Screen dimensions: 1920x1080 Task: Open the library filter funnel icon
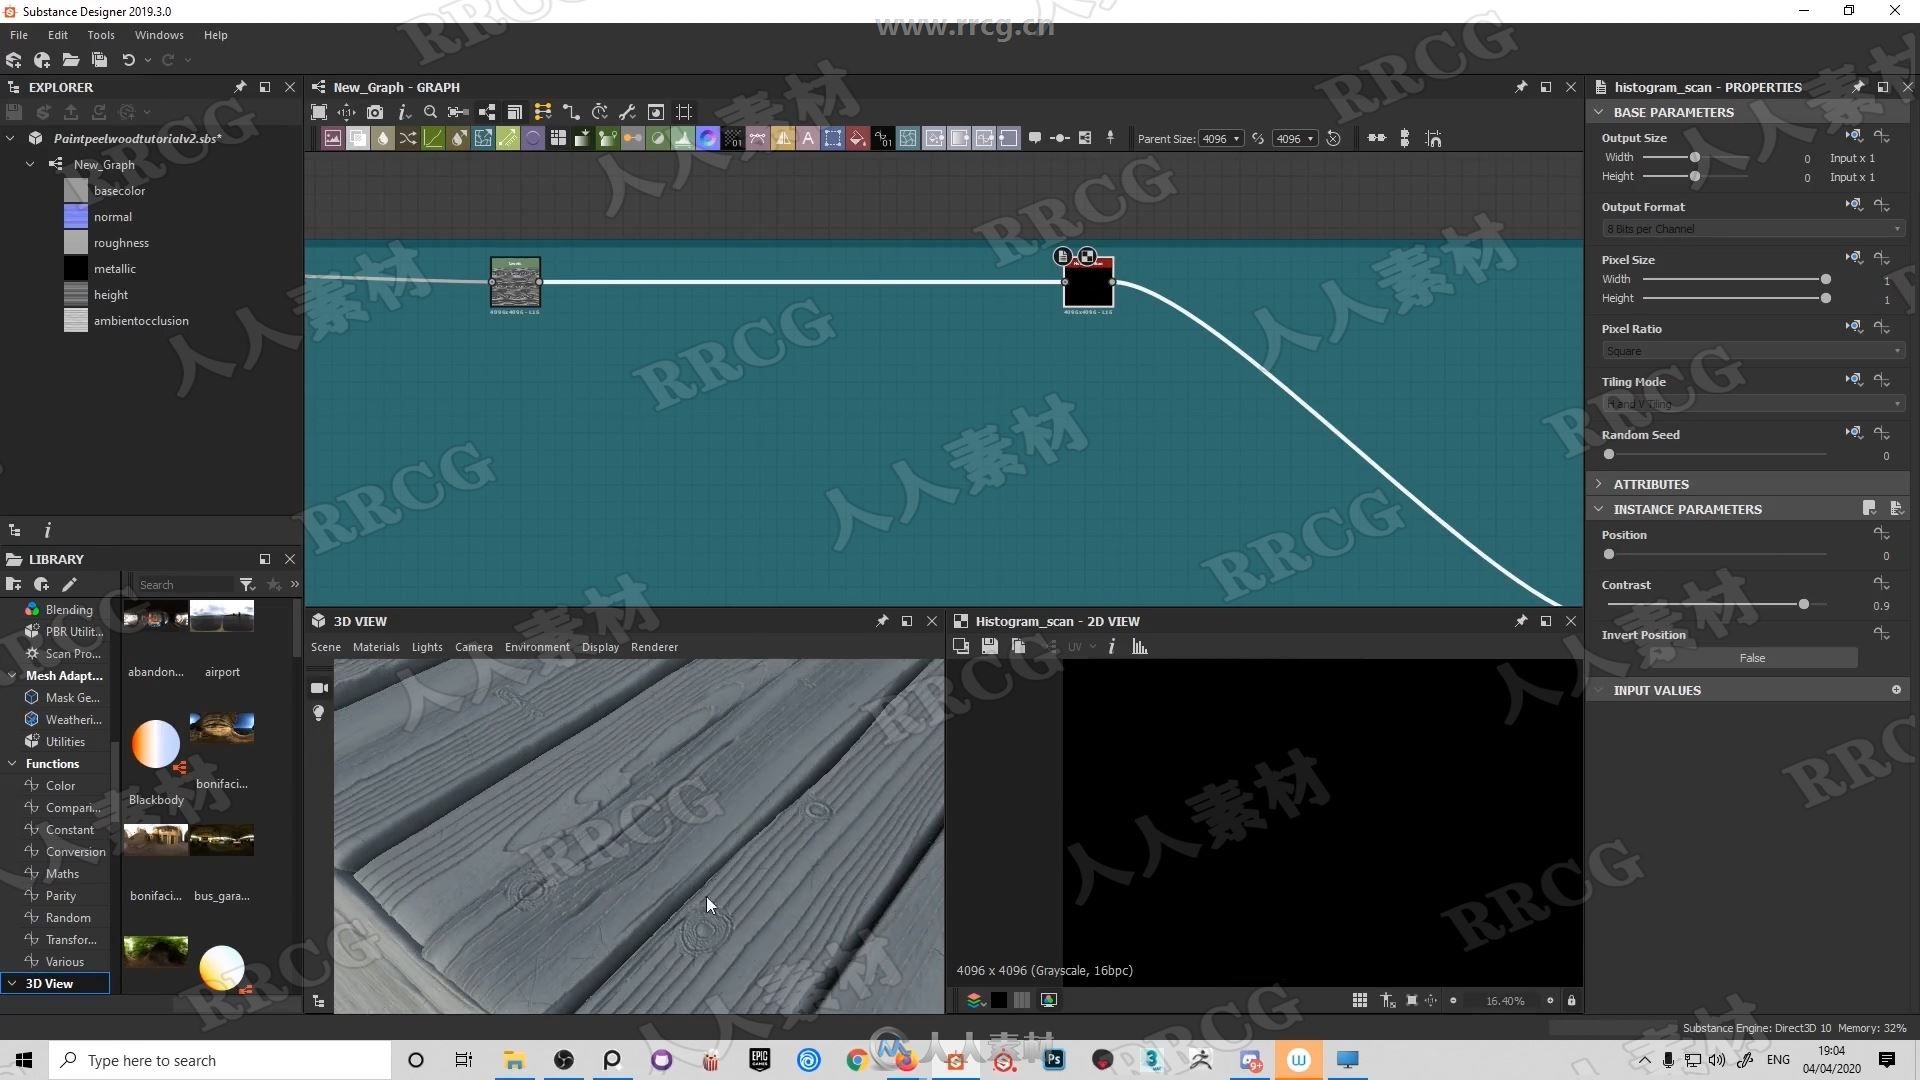click(247, 585)
